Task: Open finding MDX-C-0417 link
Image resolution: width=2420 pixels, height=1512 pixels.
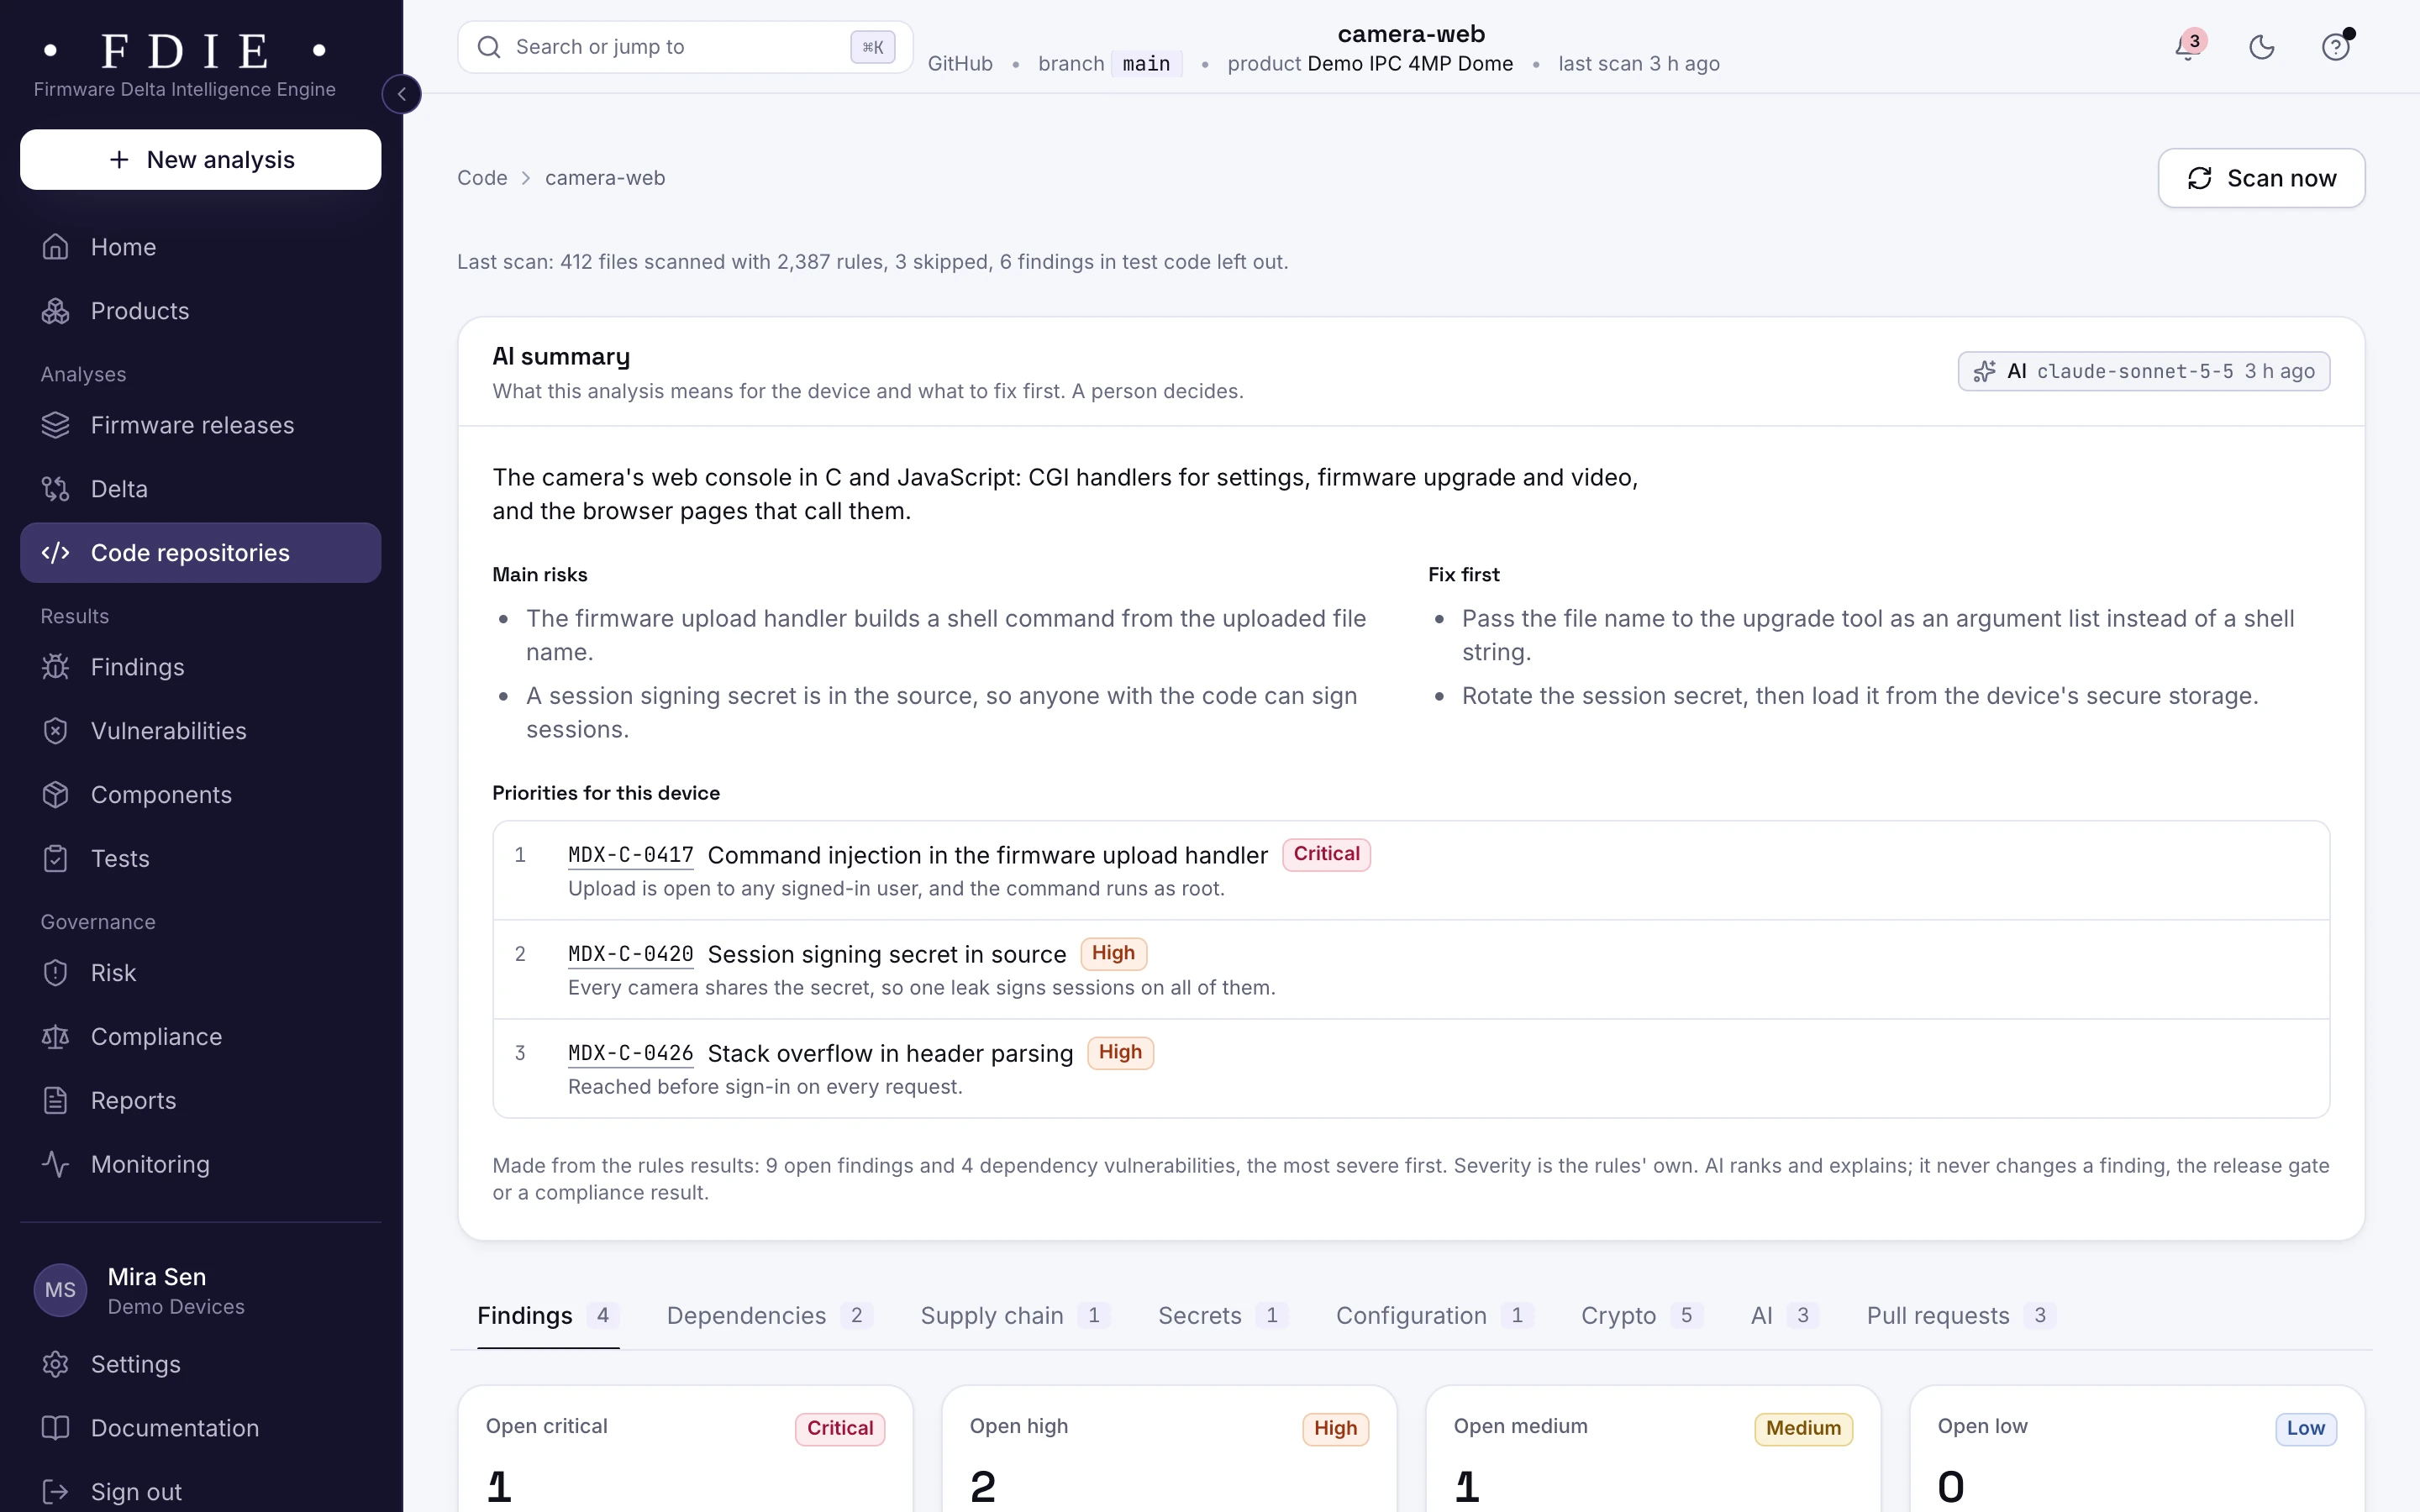Action: pyautogui.click(x=630, y=855)
